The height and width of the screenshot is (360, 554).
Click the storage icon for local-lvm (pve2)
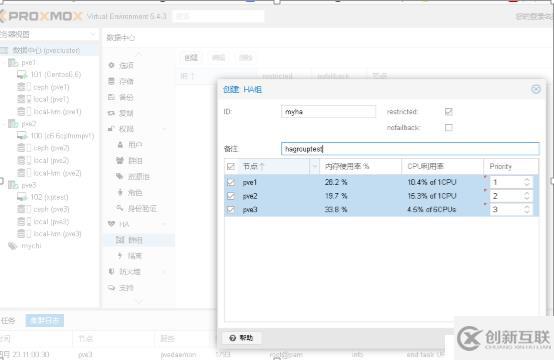pyautogui.click(x=24, y=173)
